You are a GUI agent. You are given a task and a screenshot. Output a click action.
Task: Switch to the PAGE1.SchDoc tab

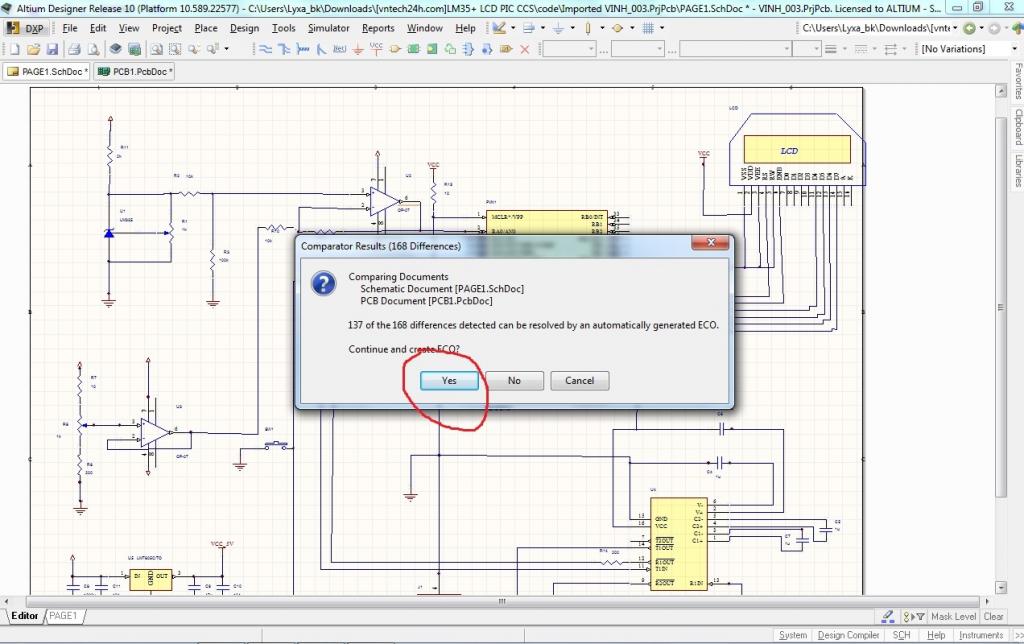tap(47, 71)
